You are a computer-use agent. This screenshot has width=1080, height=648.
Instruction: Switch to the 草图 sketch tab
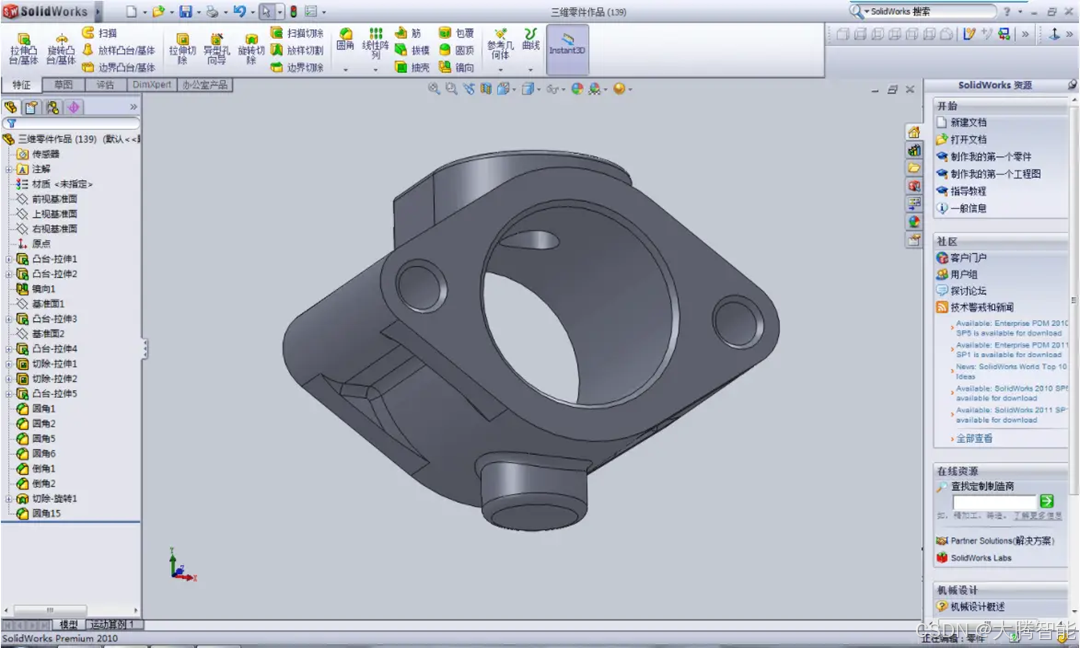click(x=63, y=85)
